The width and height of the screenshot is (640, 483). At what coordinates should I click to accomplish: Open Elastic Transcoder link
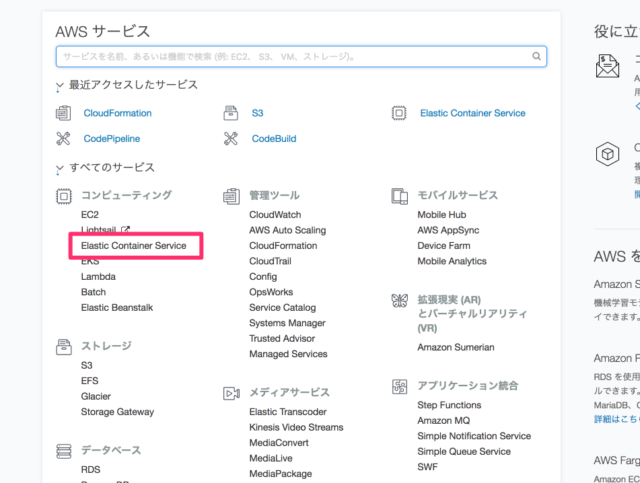289,412
